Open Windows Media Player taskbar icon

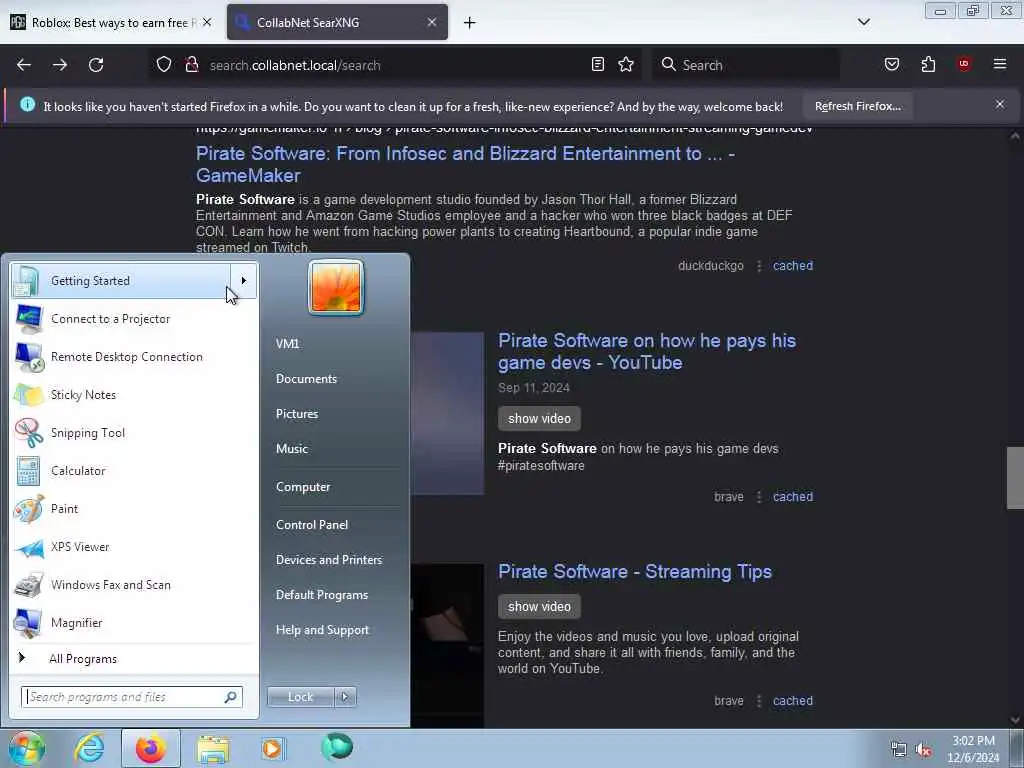coord(272,749)
